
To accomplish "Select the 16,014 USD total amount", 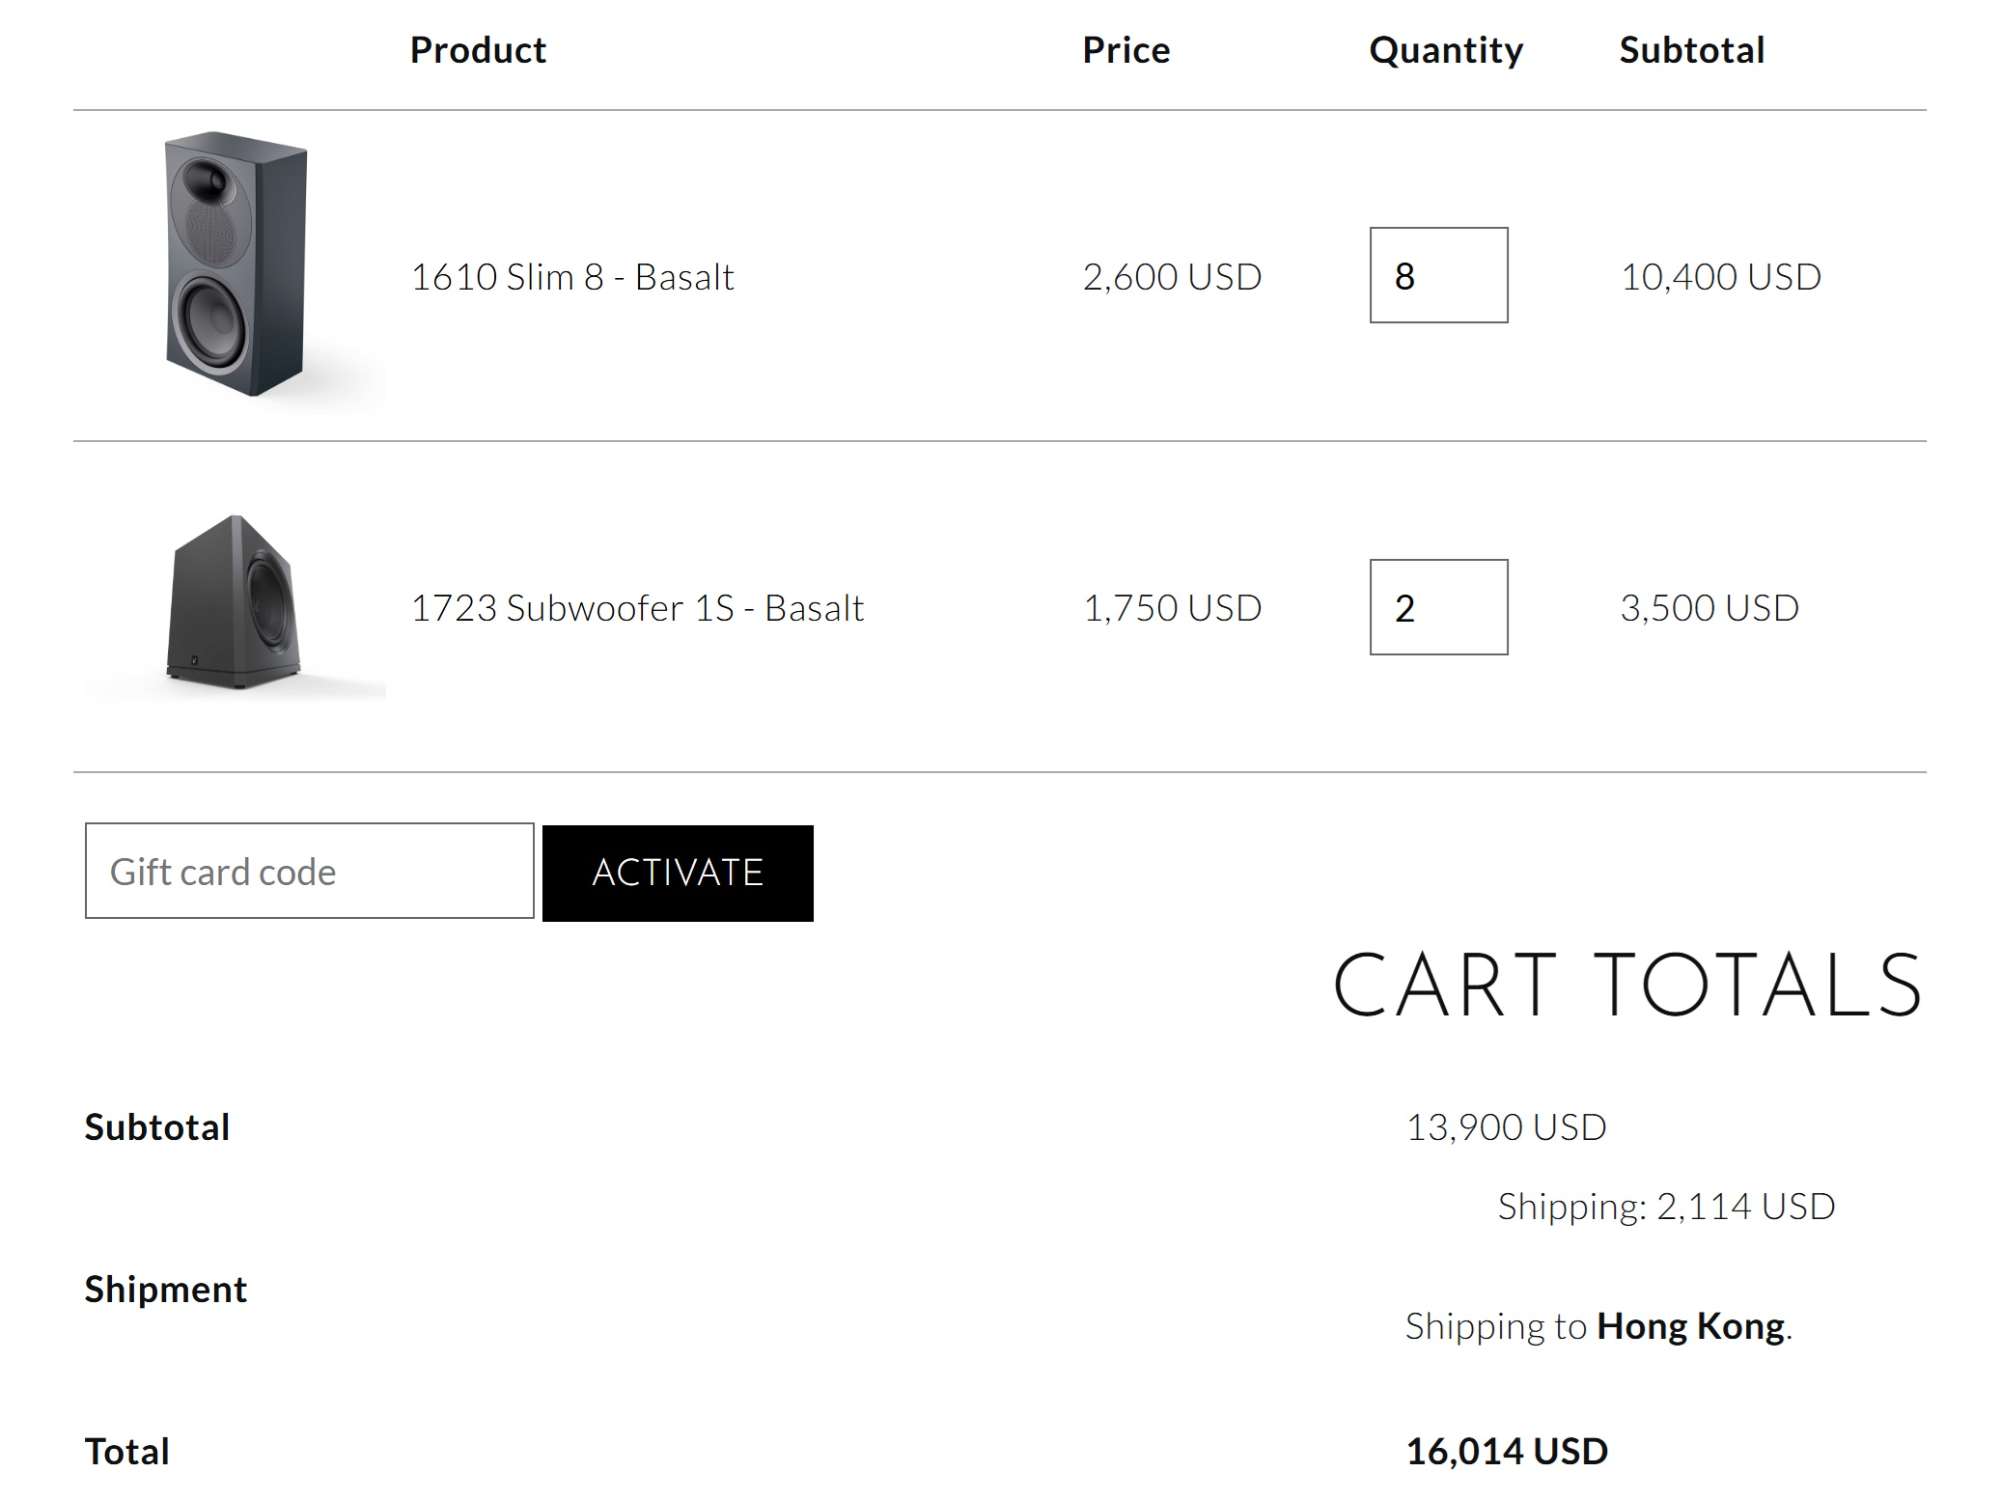I will [1507, 1451].
